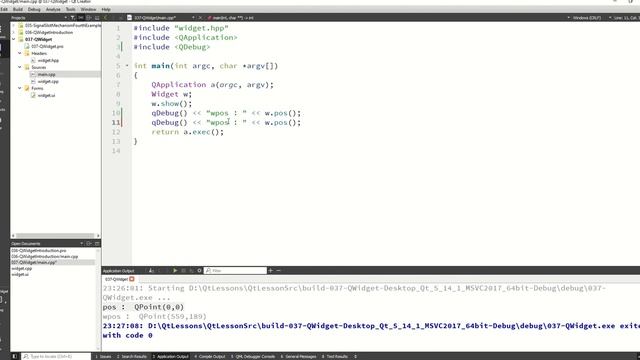Open Test Results pane

point(334,356)
